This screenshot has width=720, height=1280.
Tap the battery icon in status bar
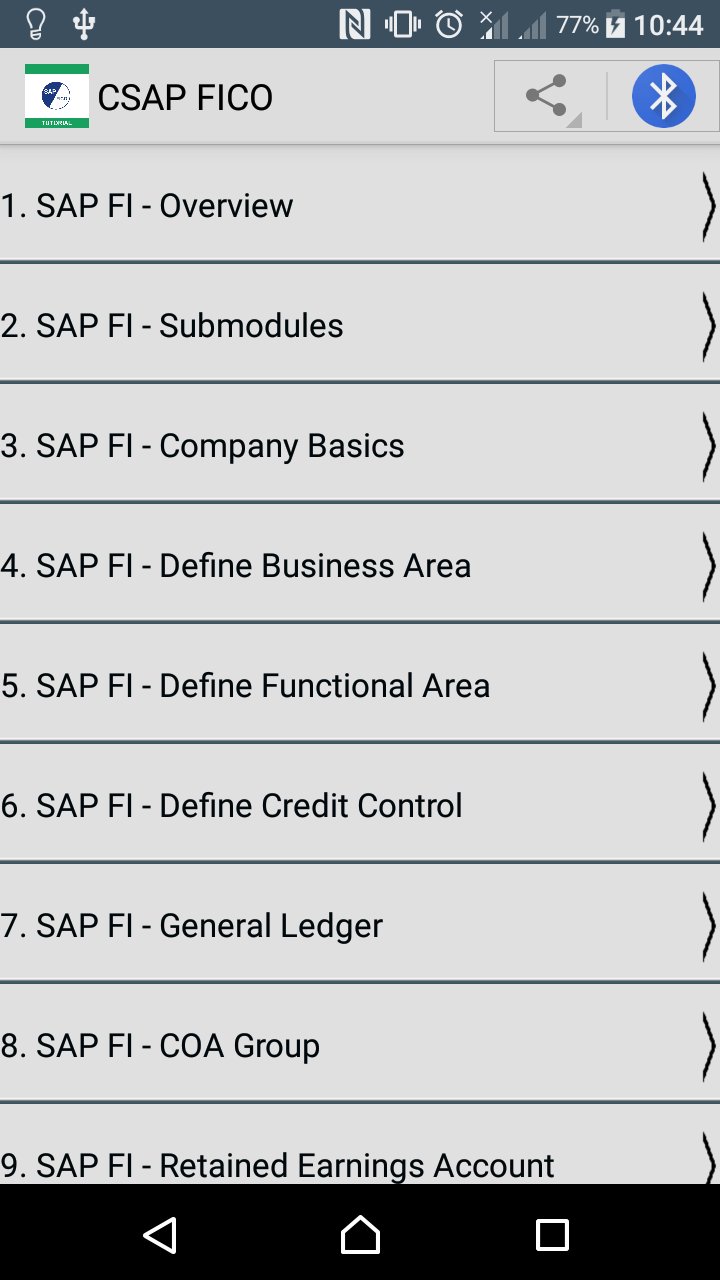pyautogui.click(x=615, y=24)
